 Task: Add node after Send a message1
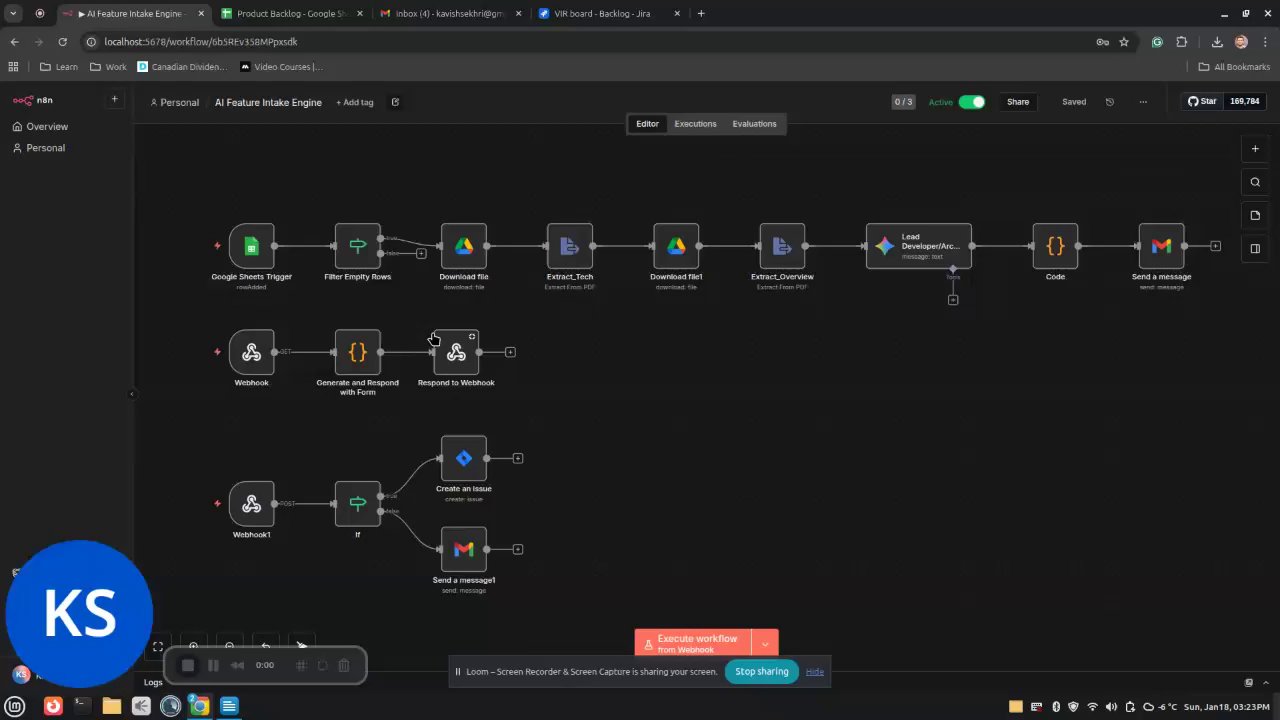[518, 549]
